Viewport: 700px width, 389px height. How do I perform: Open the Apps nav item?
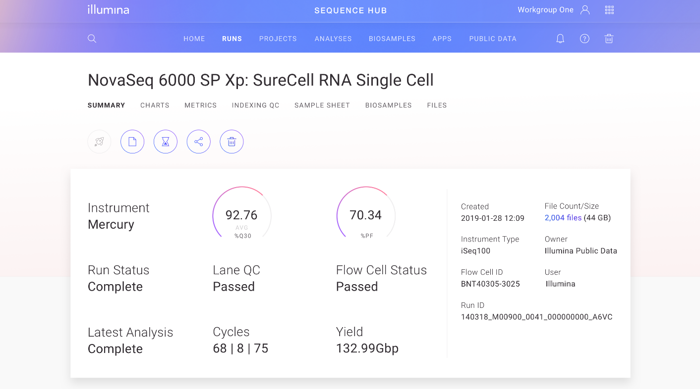pyautogui.click(x=442, y=39)
